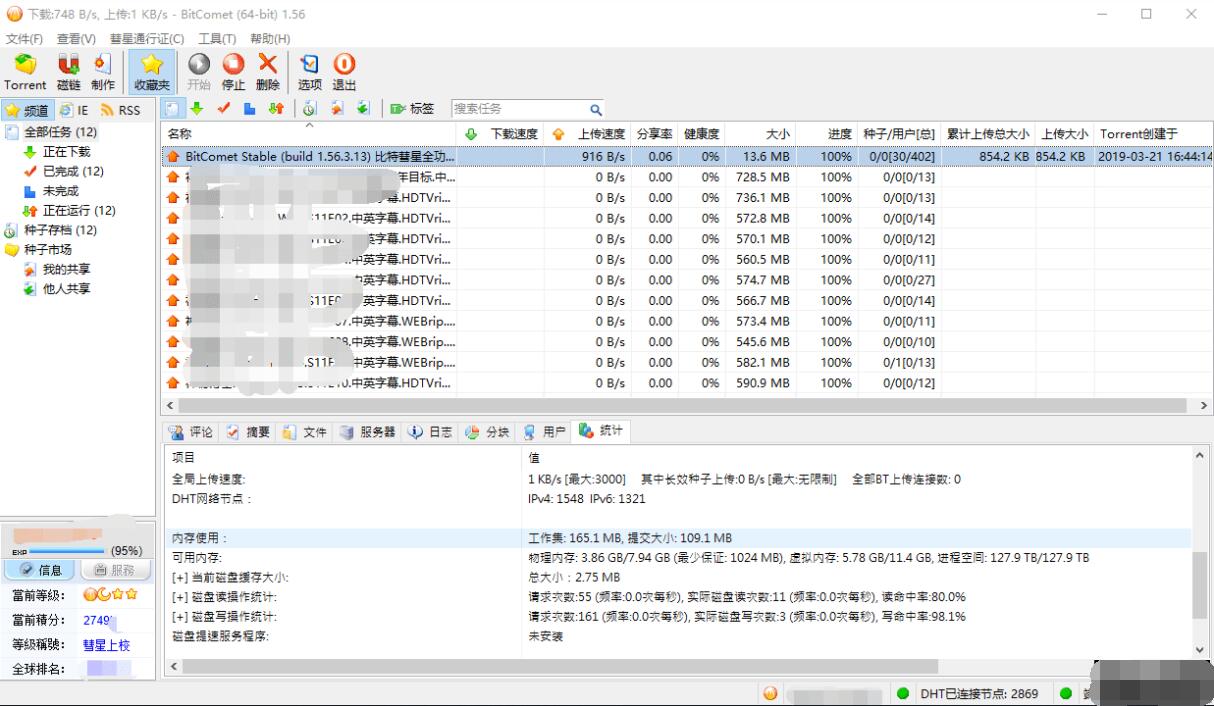Click the 退出 exit button
1214x706 pixels.
344,73
